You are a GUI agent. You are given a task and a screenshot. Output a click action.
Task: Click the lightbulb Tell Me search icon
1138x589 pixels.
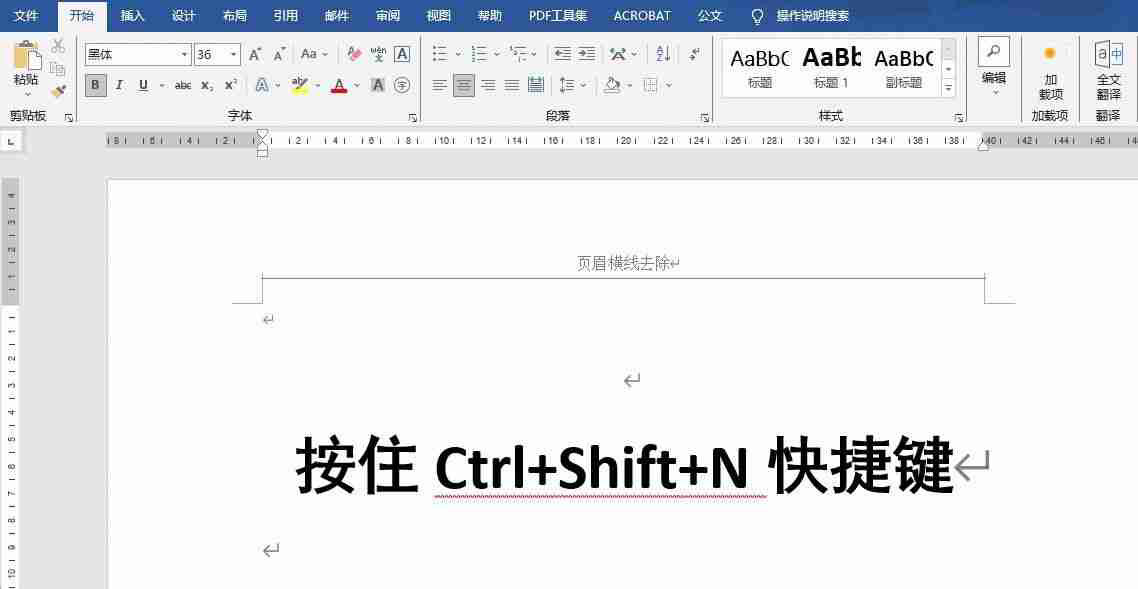(758, 16)
